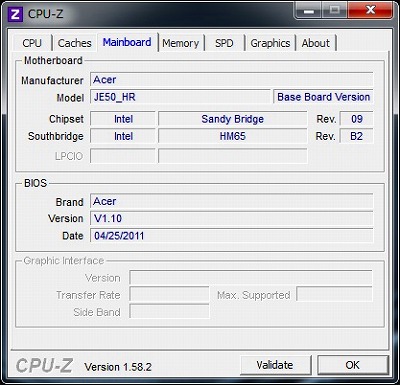Close the CPU-Z window
The width and height of the screenshot is (400, 385).
point(370,10)
